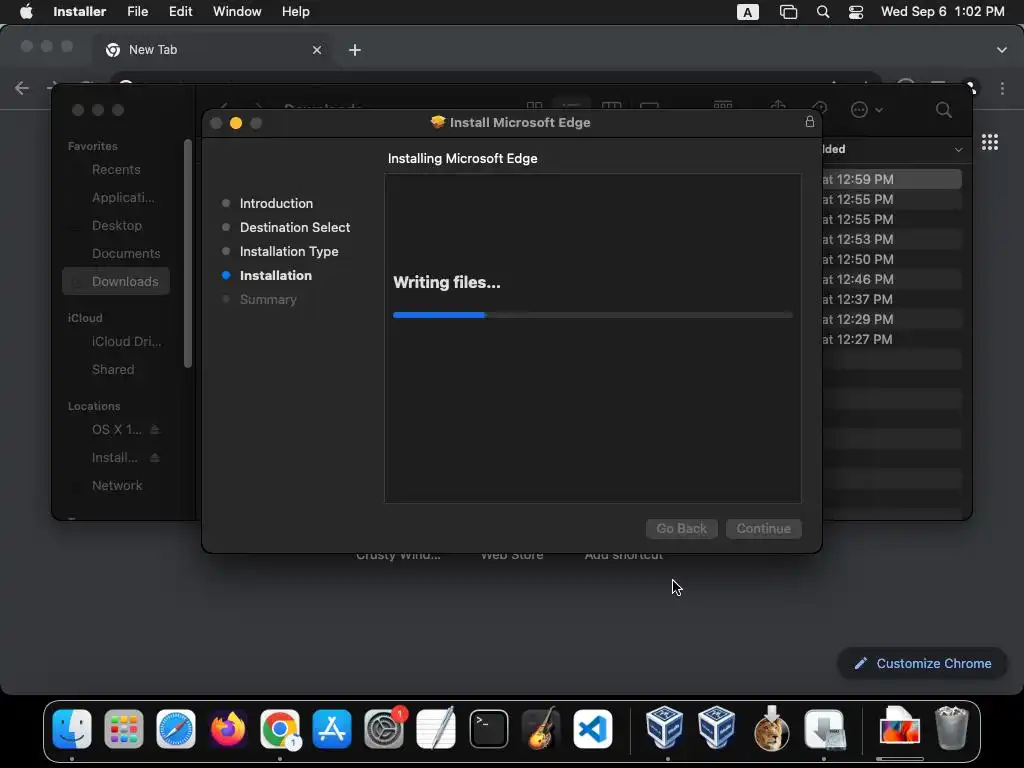Click the Writing files progress bar

[x=592, y=315]
